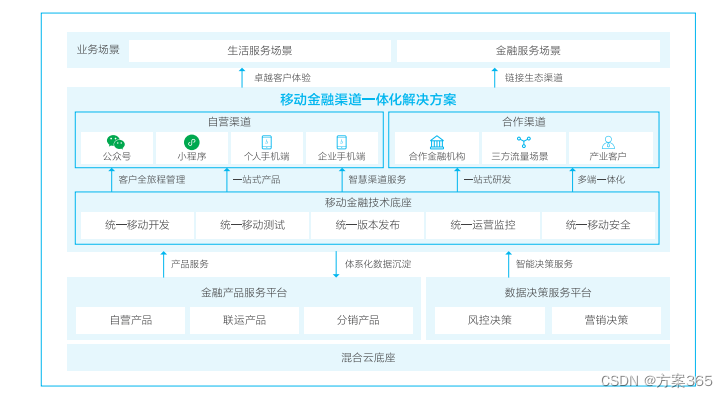
Task: Click the 个人手机端 label text
Action: click(x=266, y=157)
